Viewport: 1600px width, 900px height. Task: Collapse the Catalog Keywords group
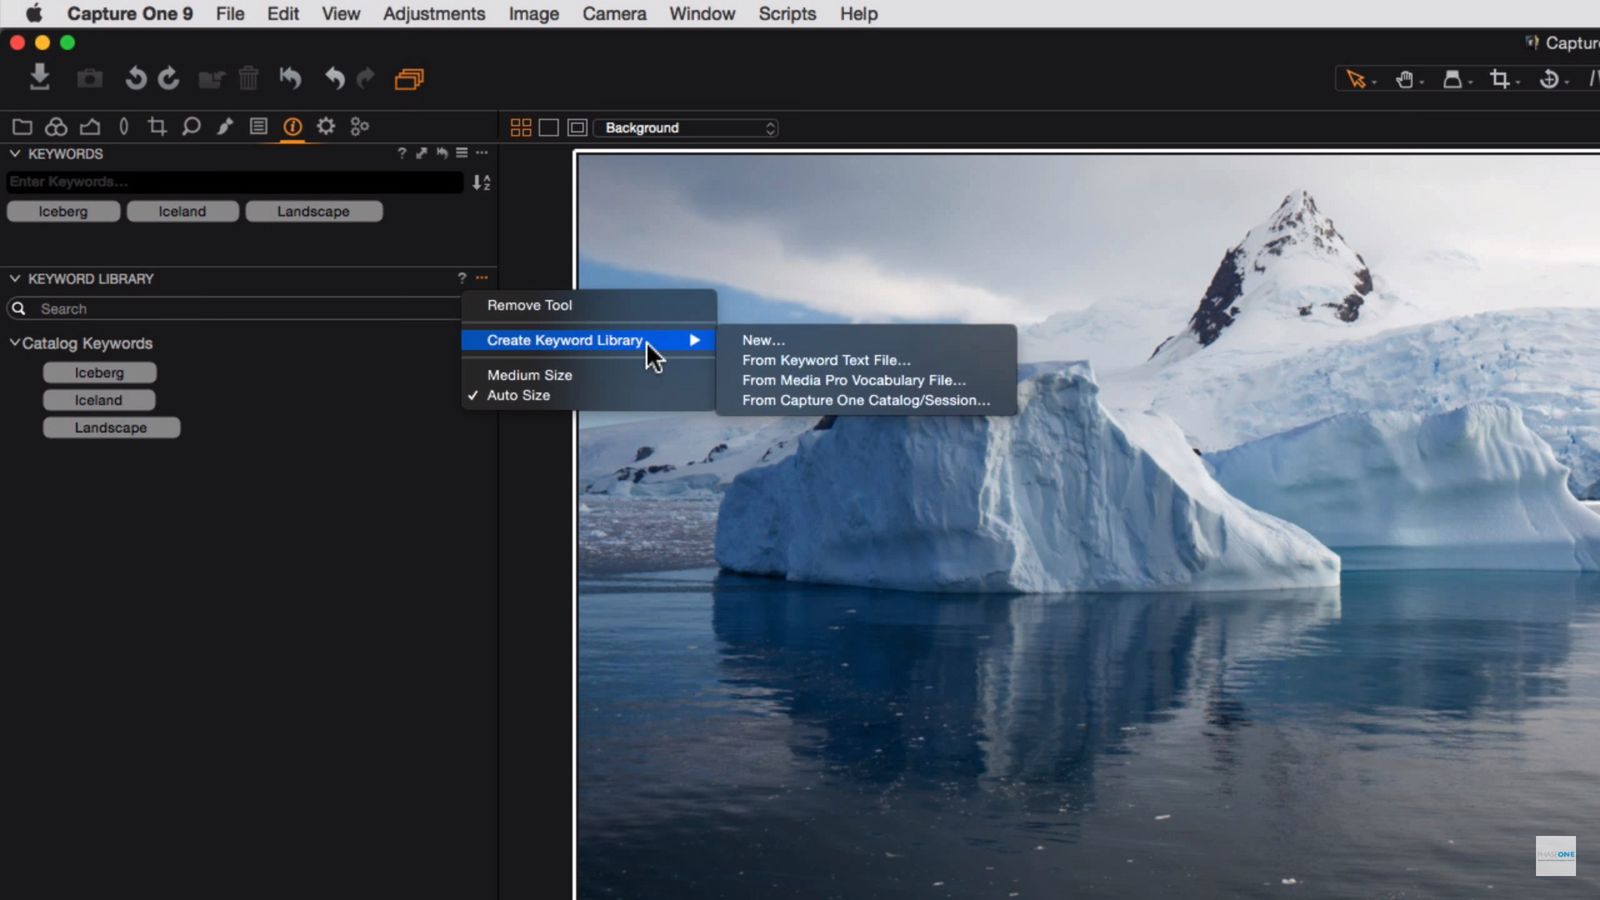pos(15,342)
